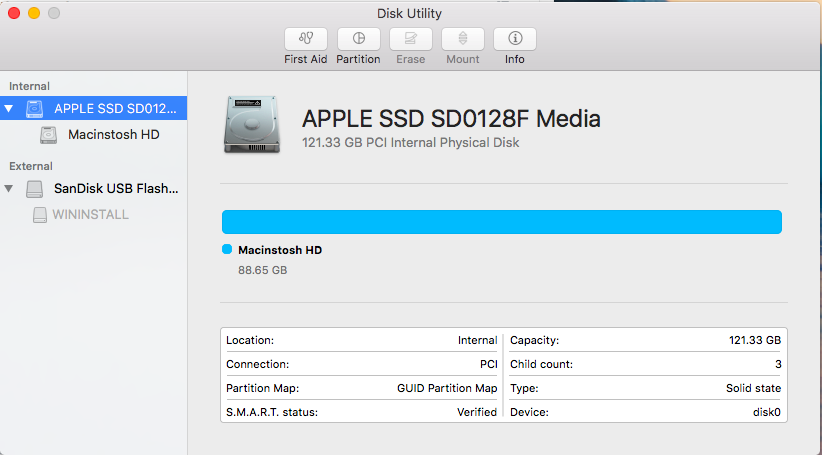Select APPLE SSD SD012... in sidebar
The width and height of the screenshot is (822, 455).
(93, 109)
